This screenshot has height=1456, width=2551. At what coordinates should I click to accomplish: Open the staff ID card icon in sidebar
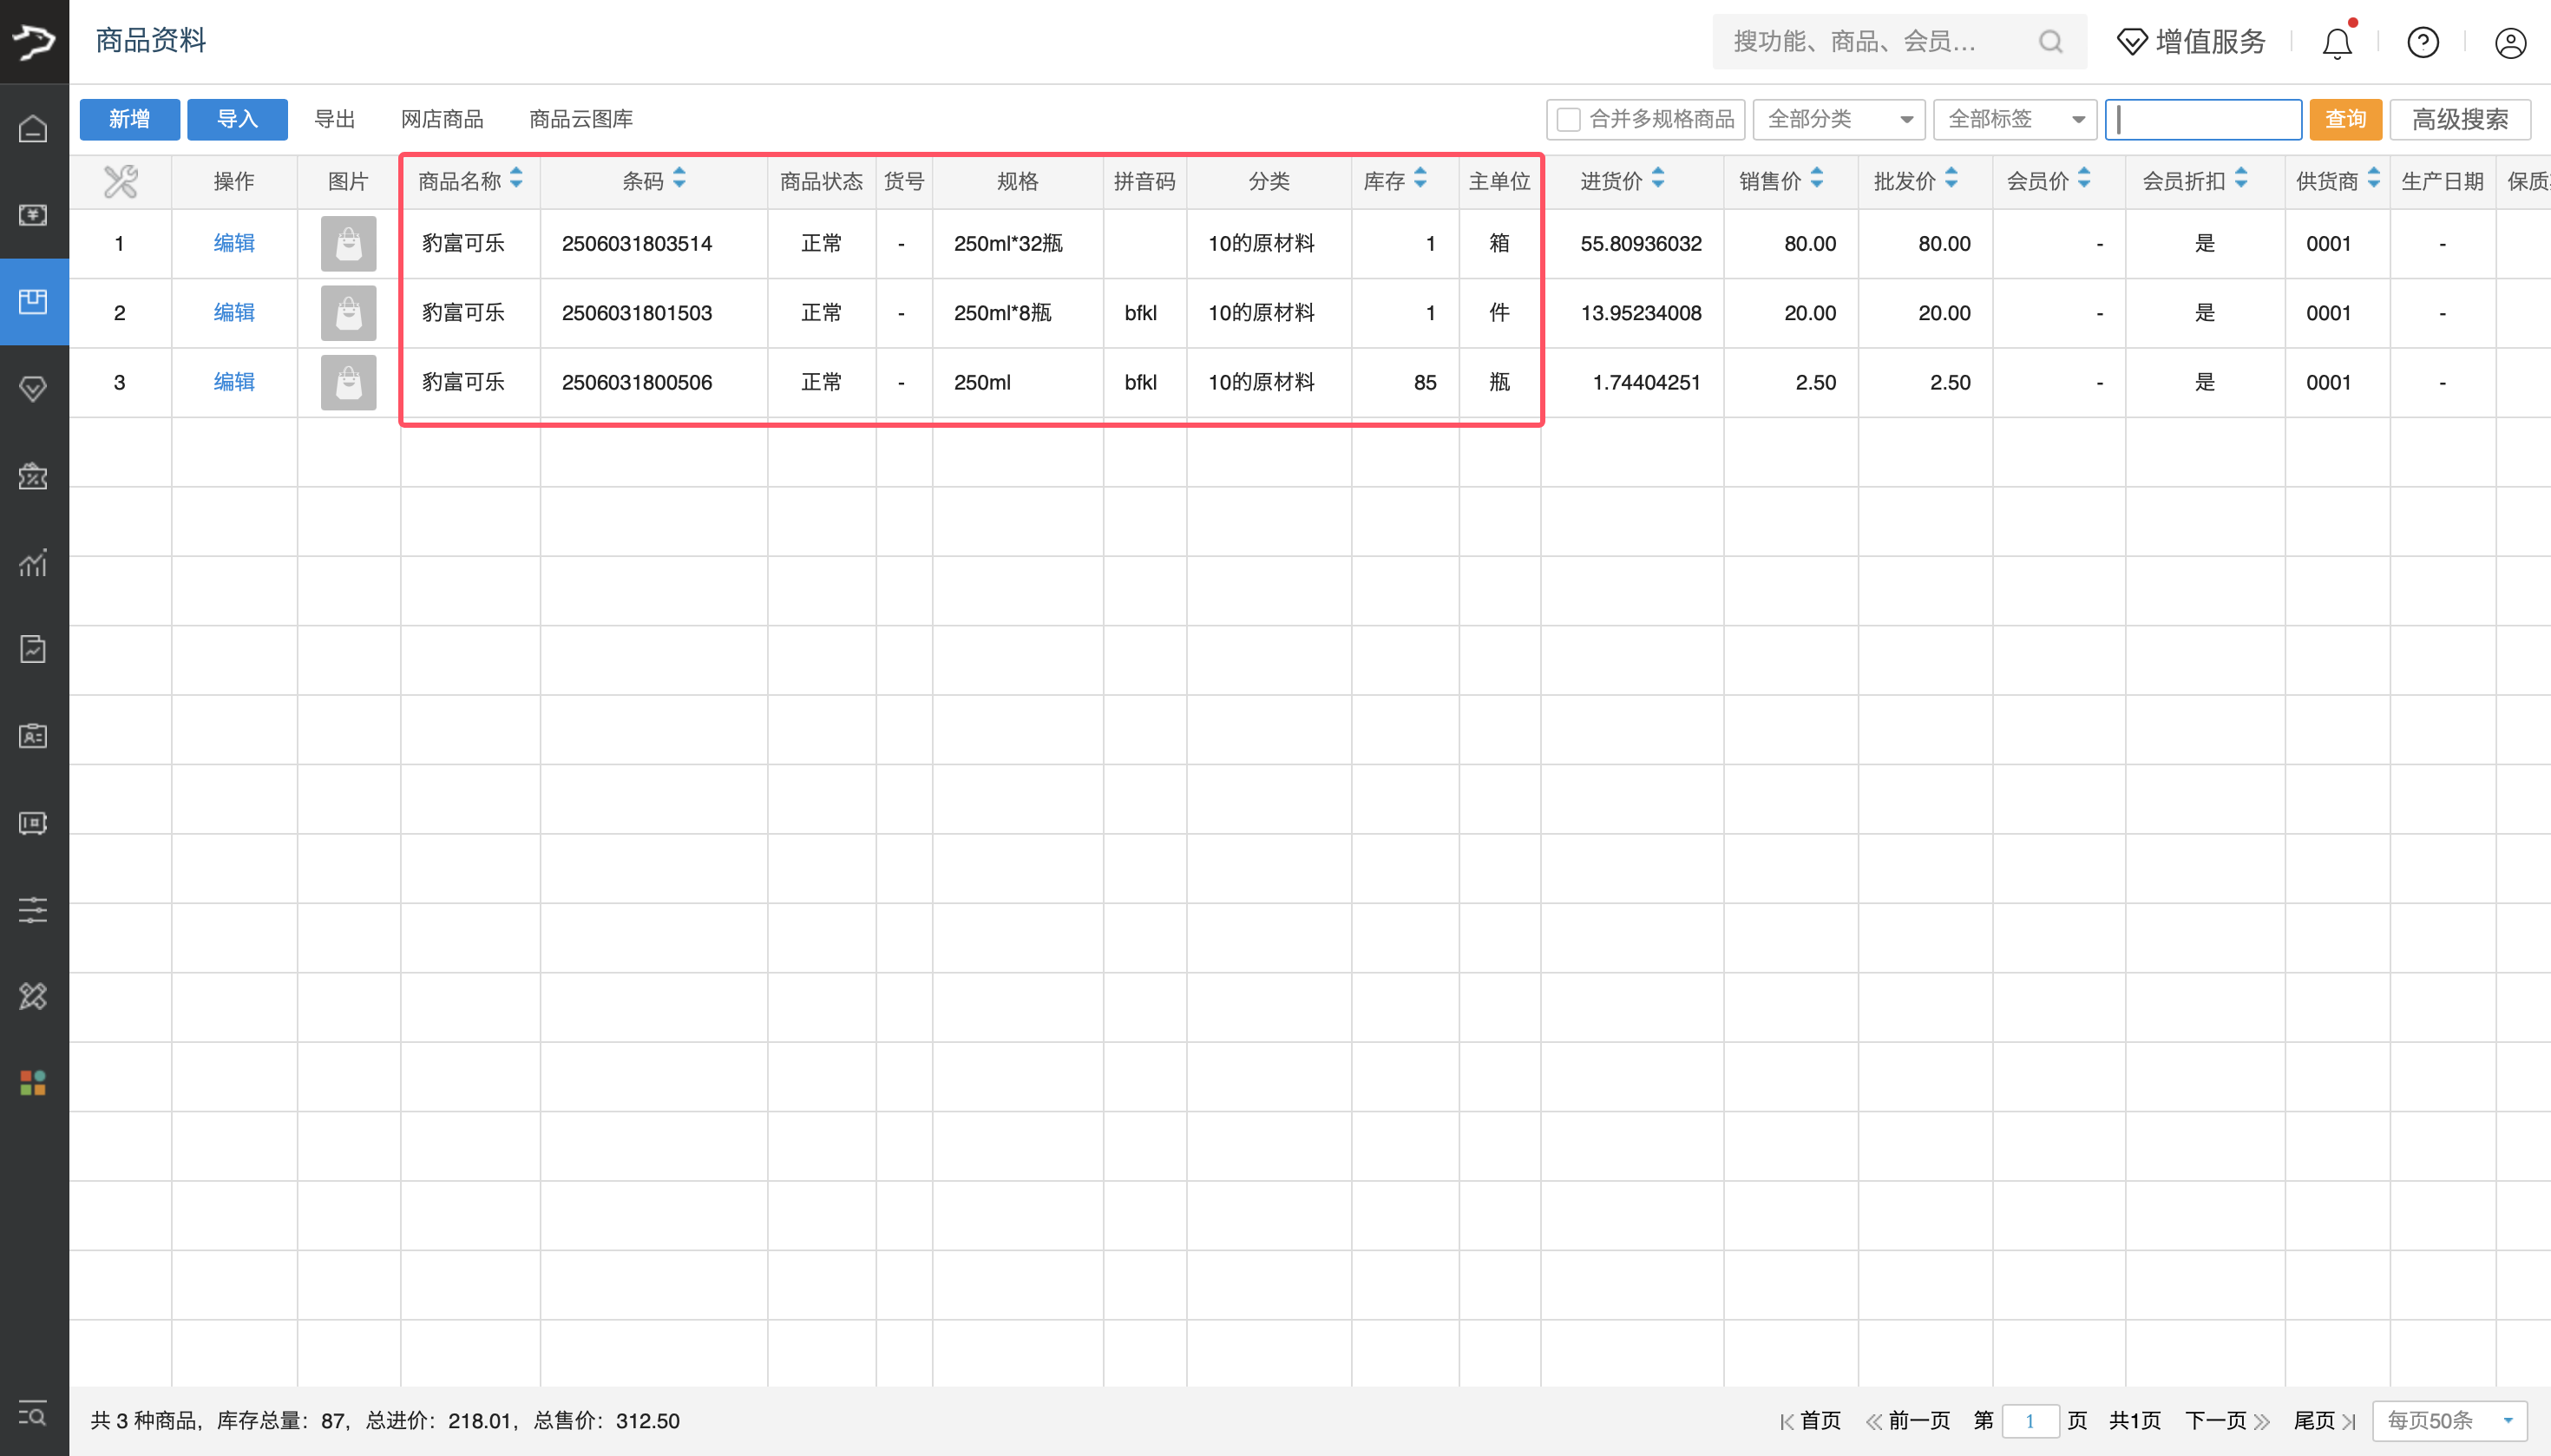point(33,736)
